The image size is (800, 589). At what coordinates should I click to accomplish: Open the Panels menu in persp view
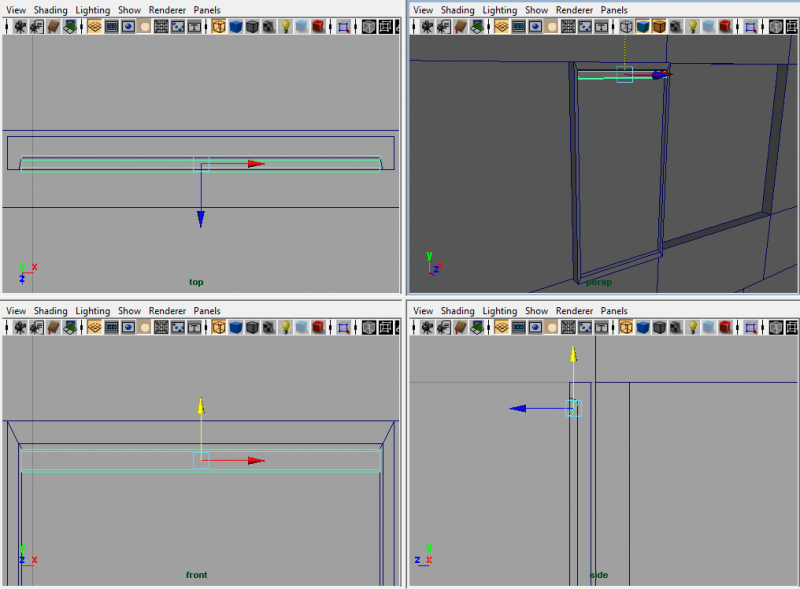pos(614,10)
